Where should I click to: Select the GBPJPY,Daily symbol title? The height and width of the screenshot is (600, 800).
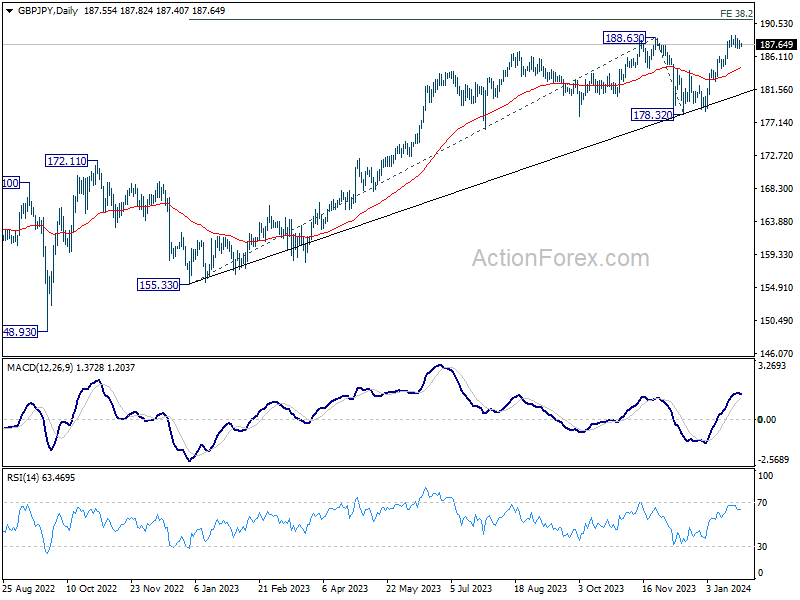click(x=47, y=11)
